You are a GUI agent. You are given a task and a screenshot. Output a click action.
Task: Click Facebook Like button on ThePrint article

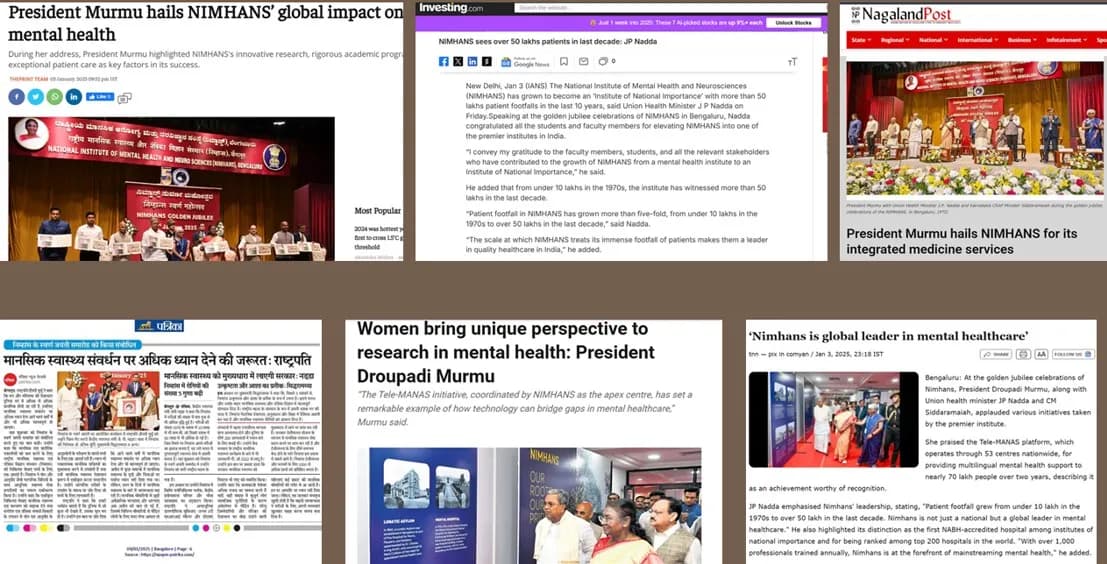(x=100, y=97)
